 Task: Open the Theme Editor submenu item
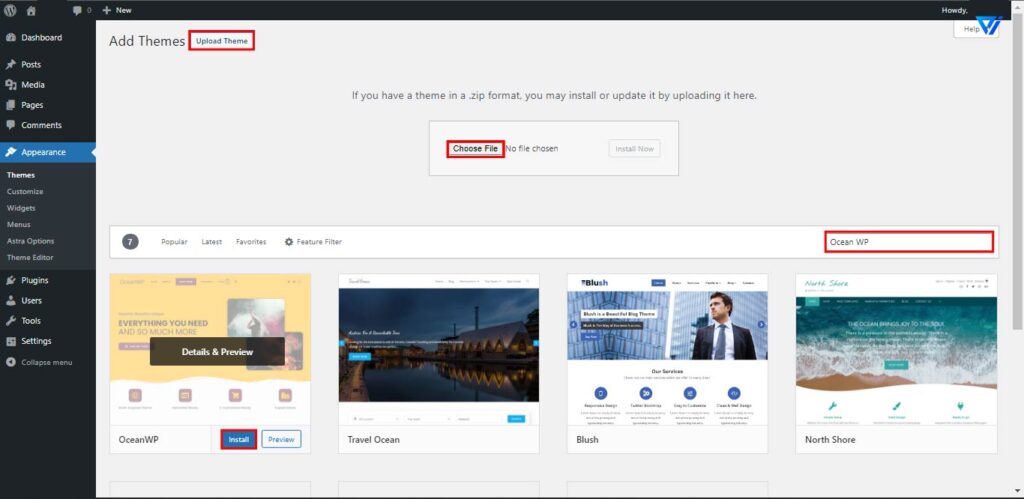(x=30, y=257)
